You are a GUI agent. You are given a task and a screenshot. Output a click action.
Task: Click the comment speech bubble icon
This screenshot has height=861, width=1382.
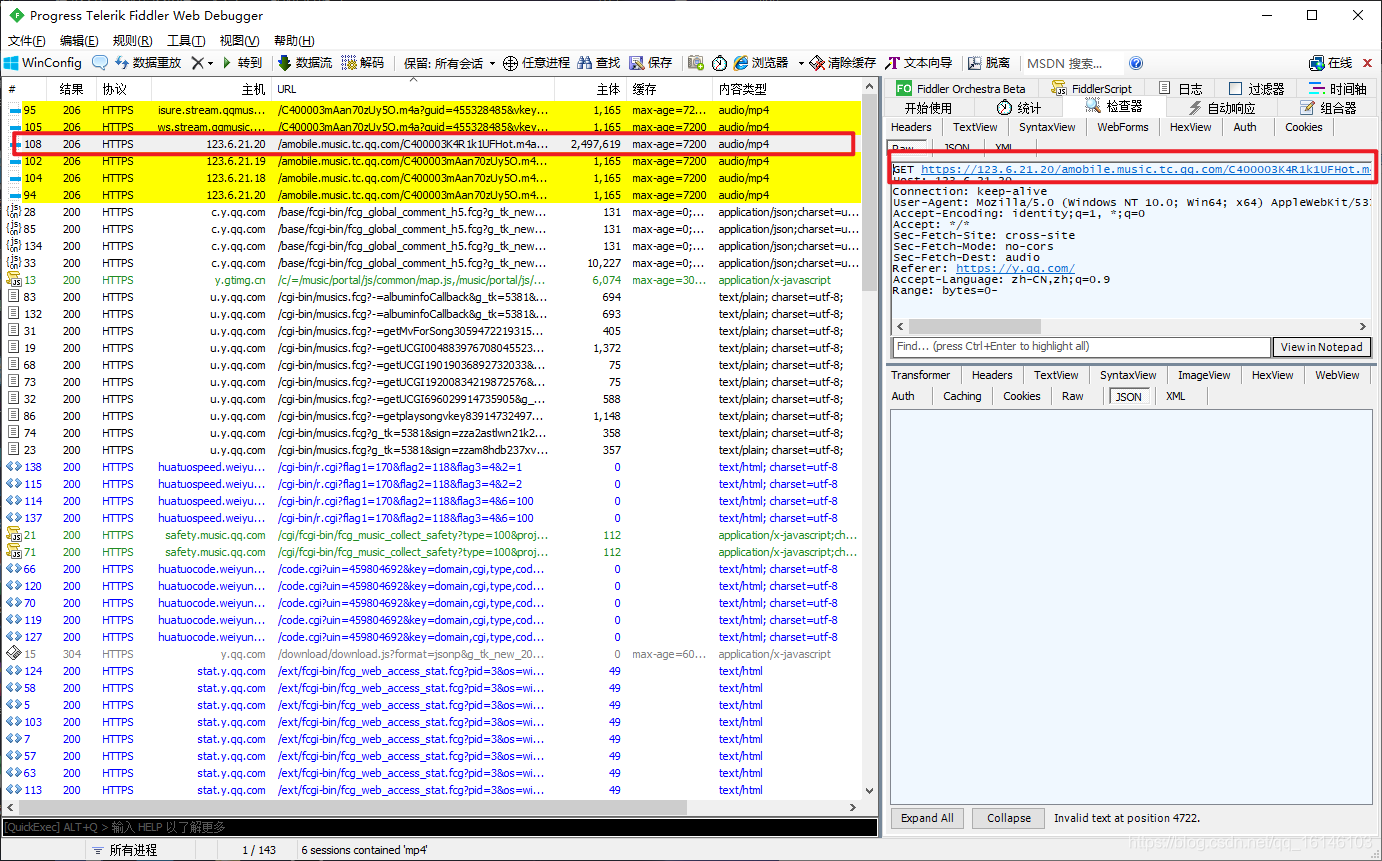point(100,62)
